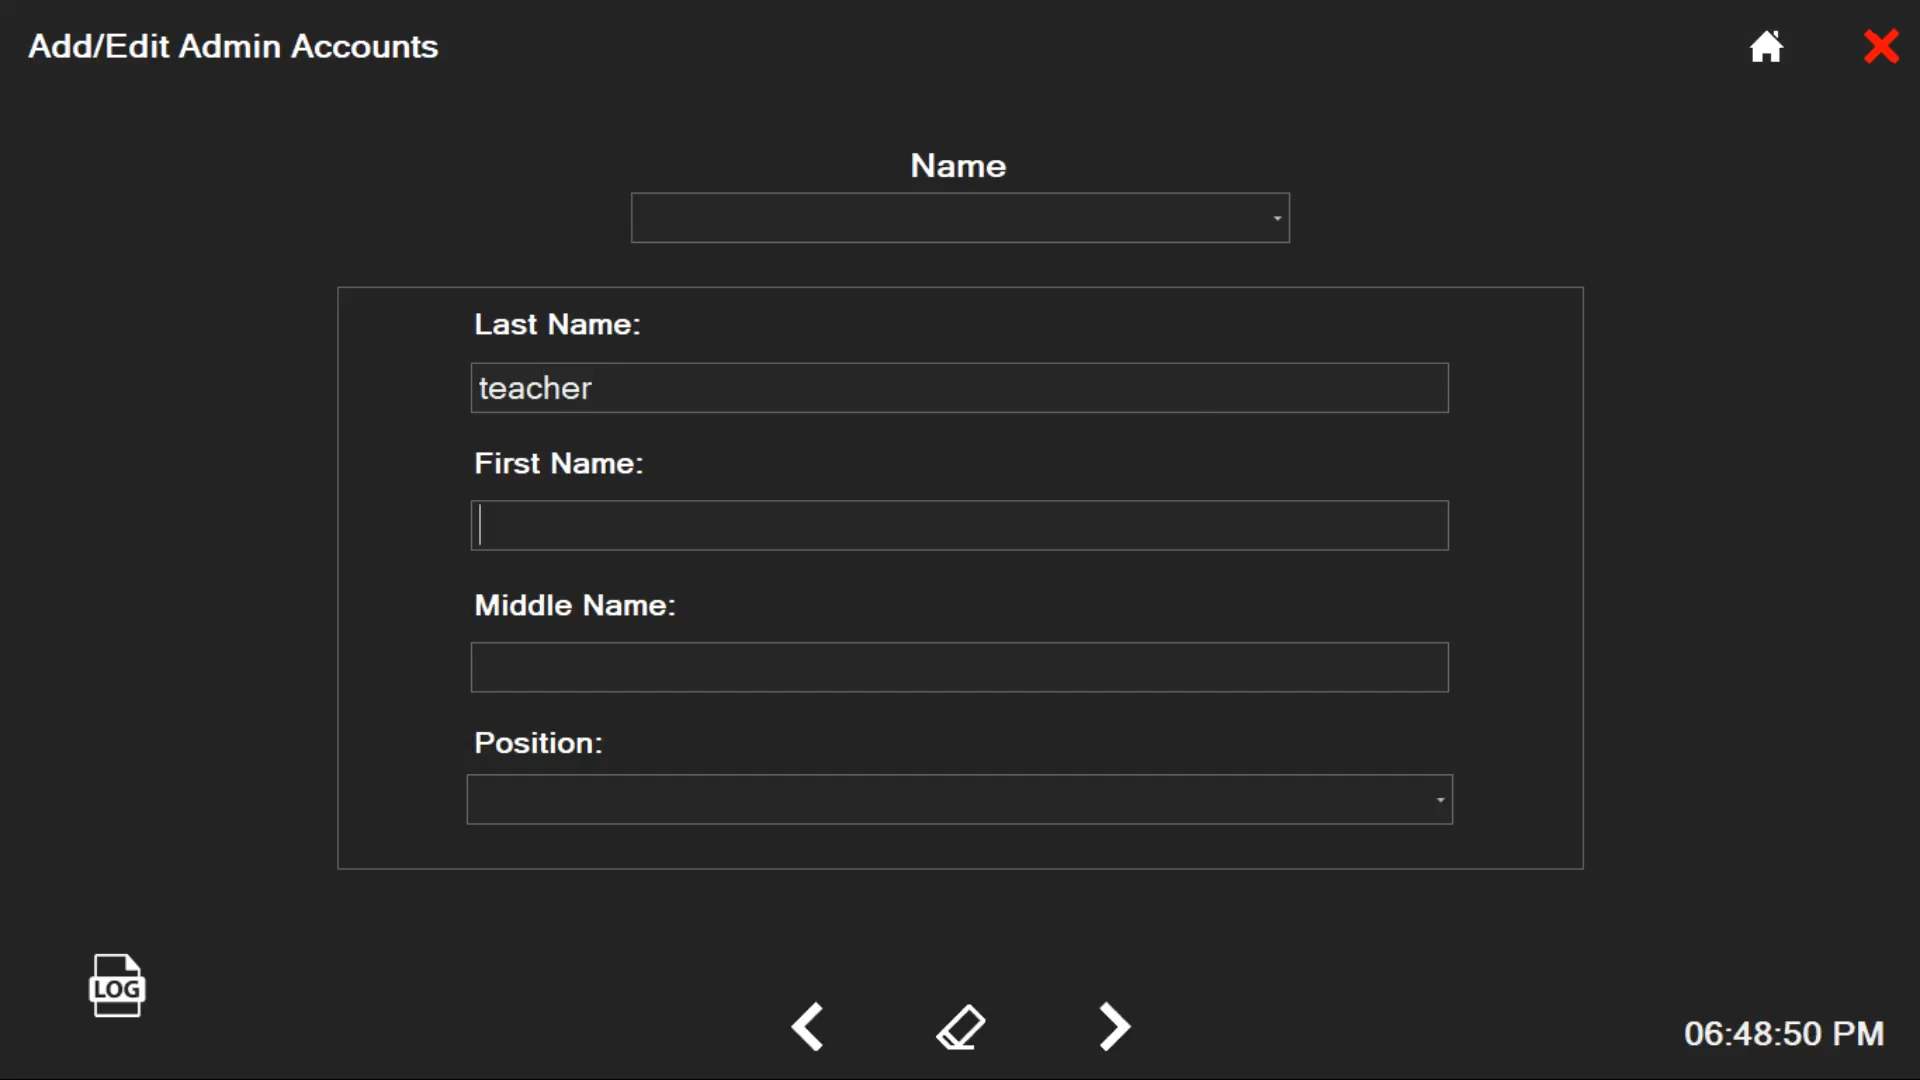The height and width of the screenshot is (1080, 1920).
Task: Click the Name heading above the dropdown
Action: click(958, 166)
